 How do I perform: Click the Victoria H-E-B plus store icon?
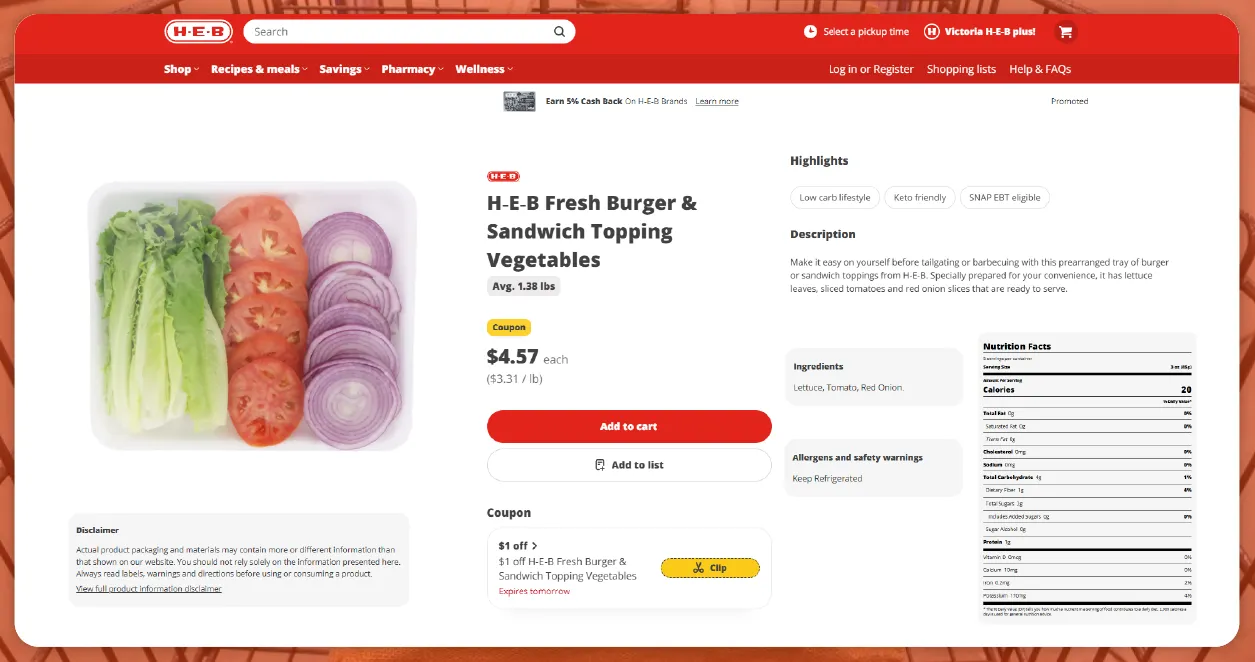(x=932, y=32)
